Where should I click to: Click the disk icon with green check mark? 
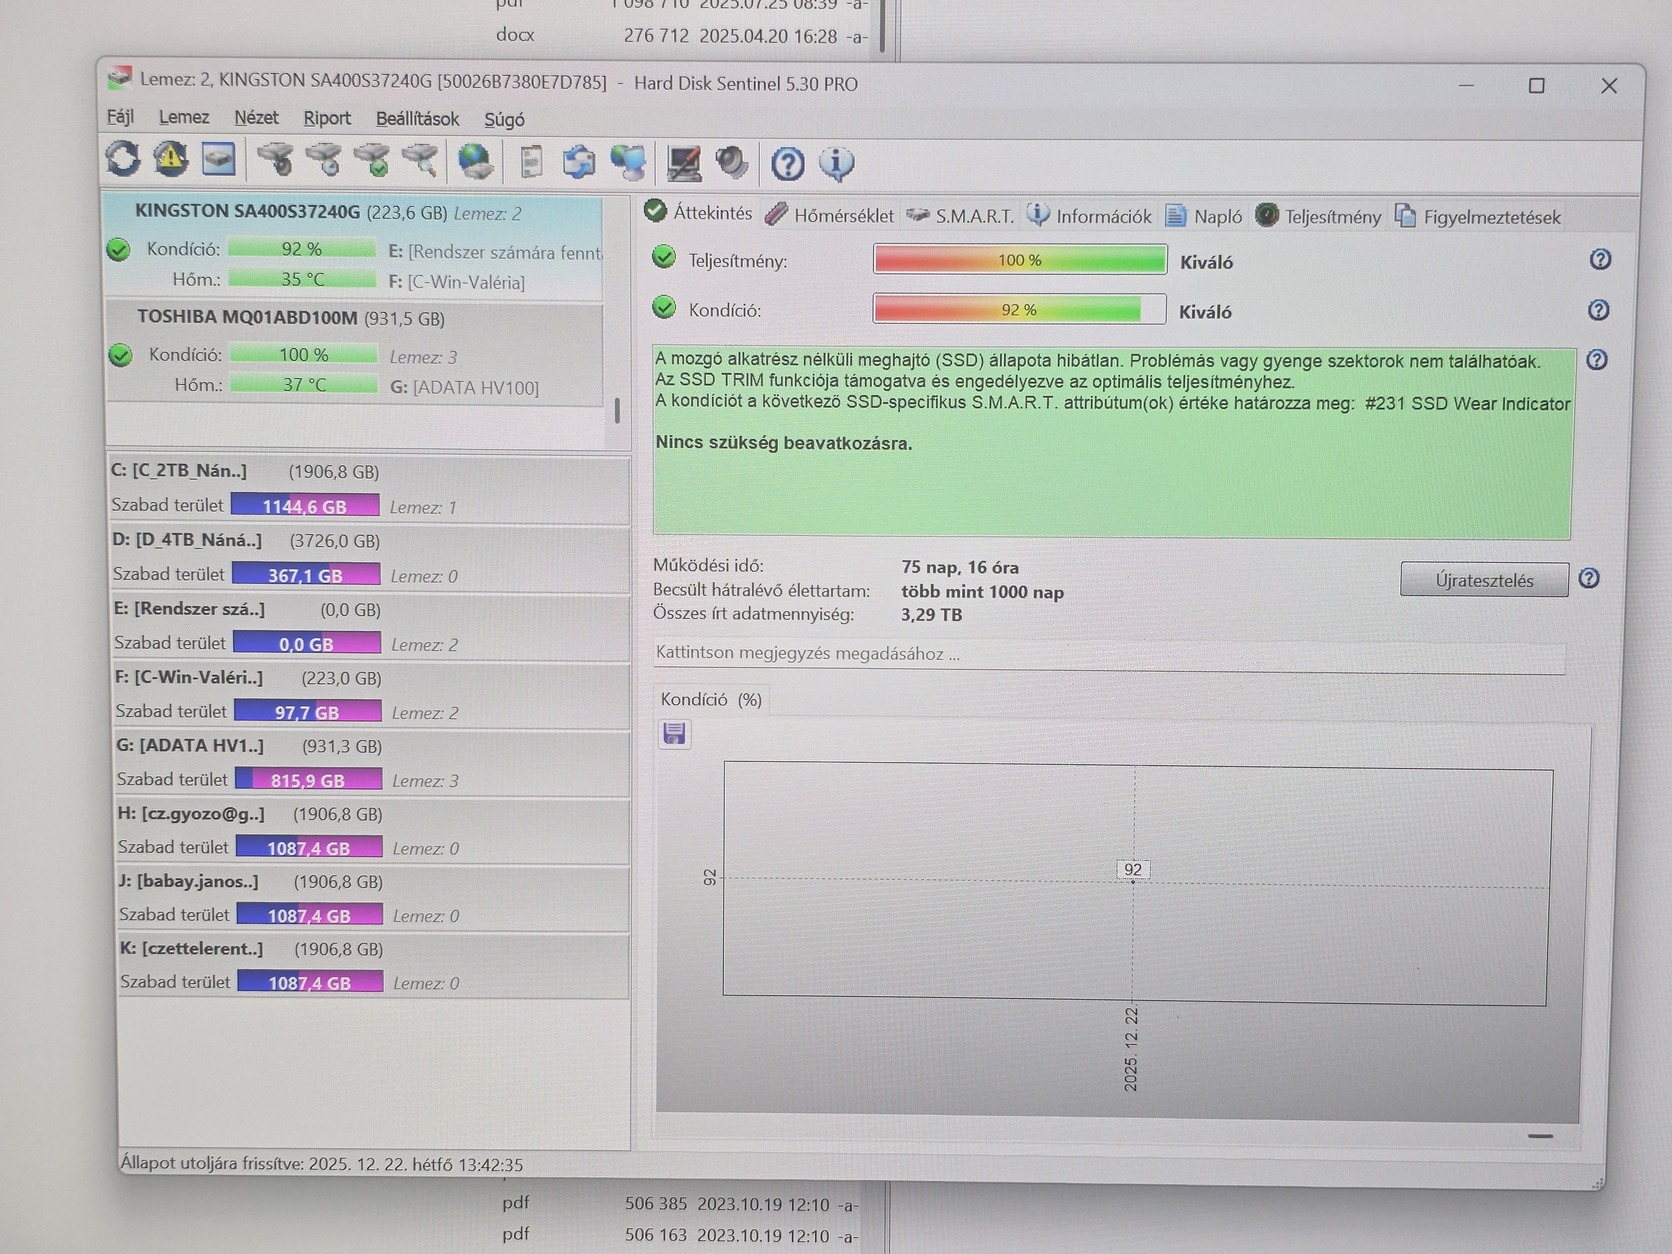click(372, 160)
